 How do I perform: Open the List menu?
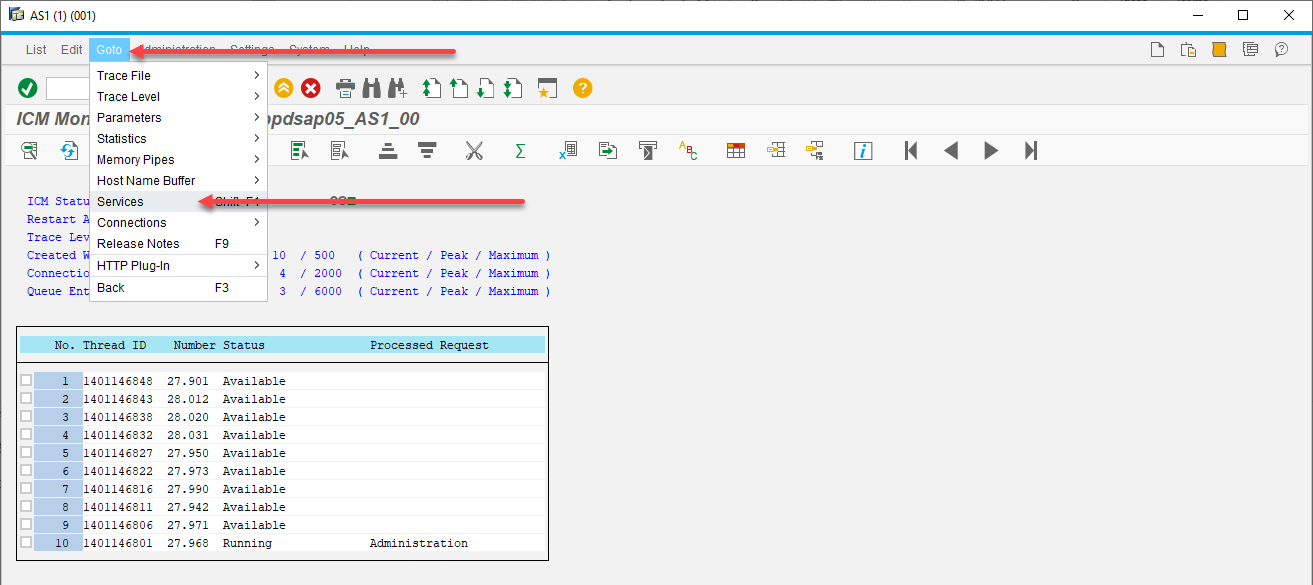click(36, 50)
